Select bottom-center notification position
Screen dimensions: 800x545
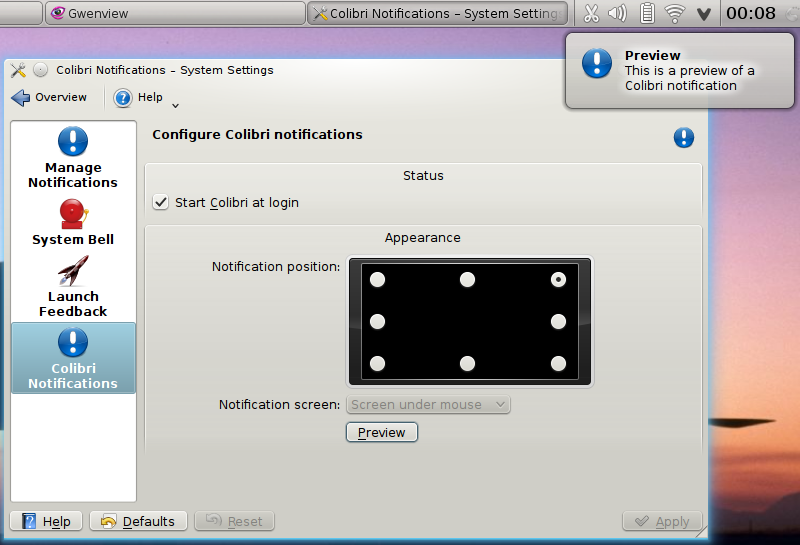click(x=467, y=363)
